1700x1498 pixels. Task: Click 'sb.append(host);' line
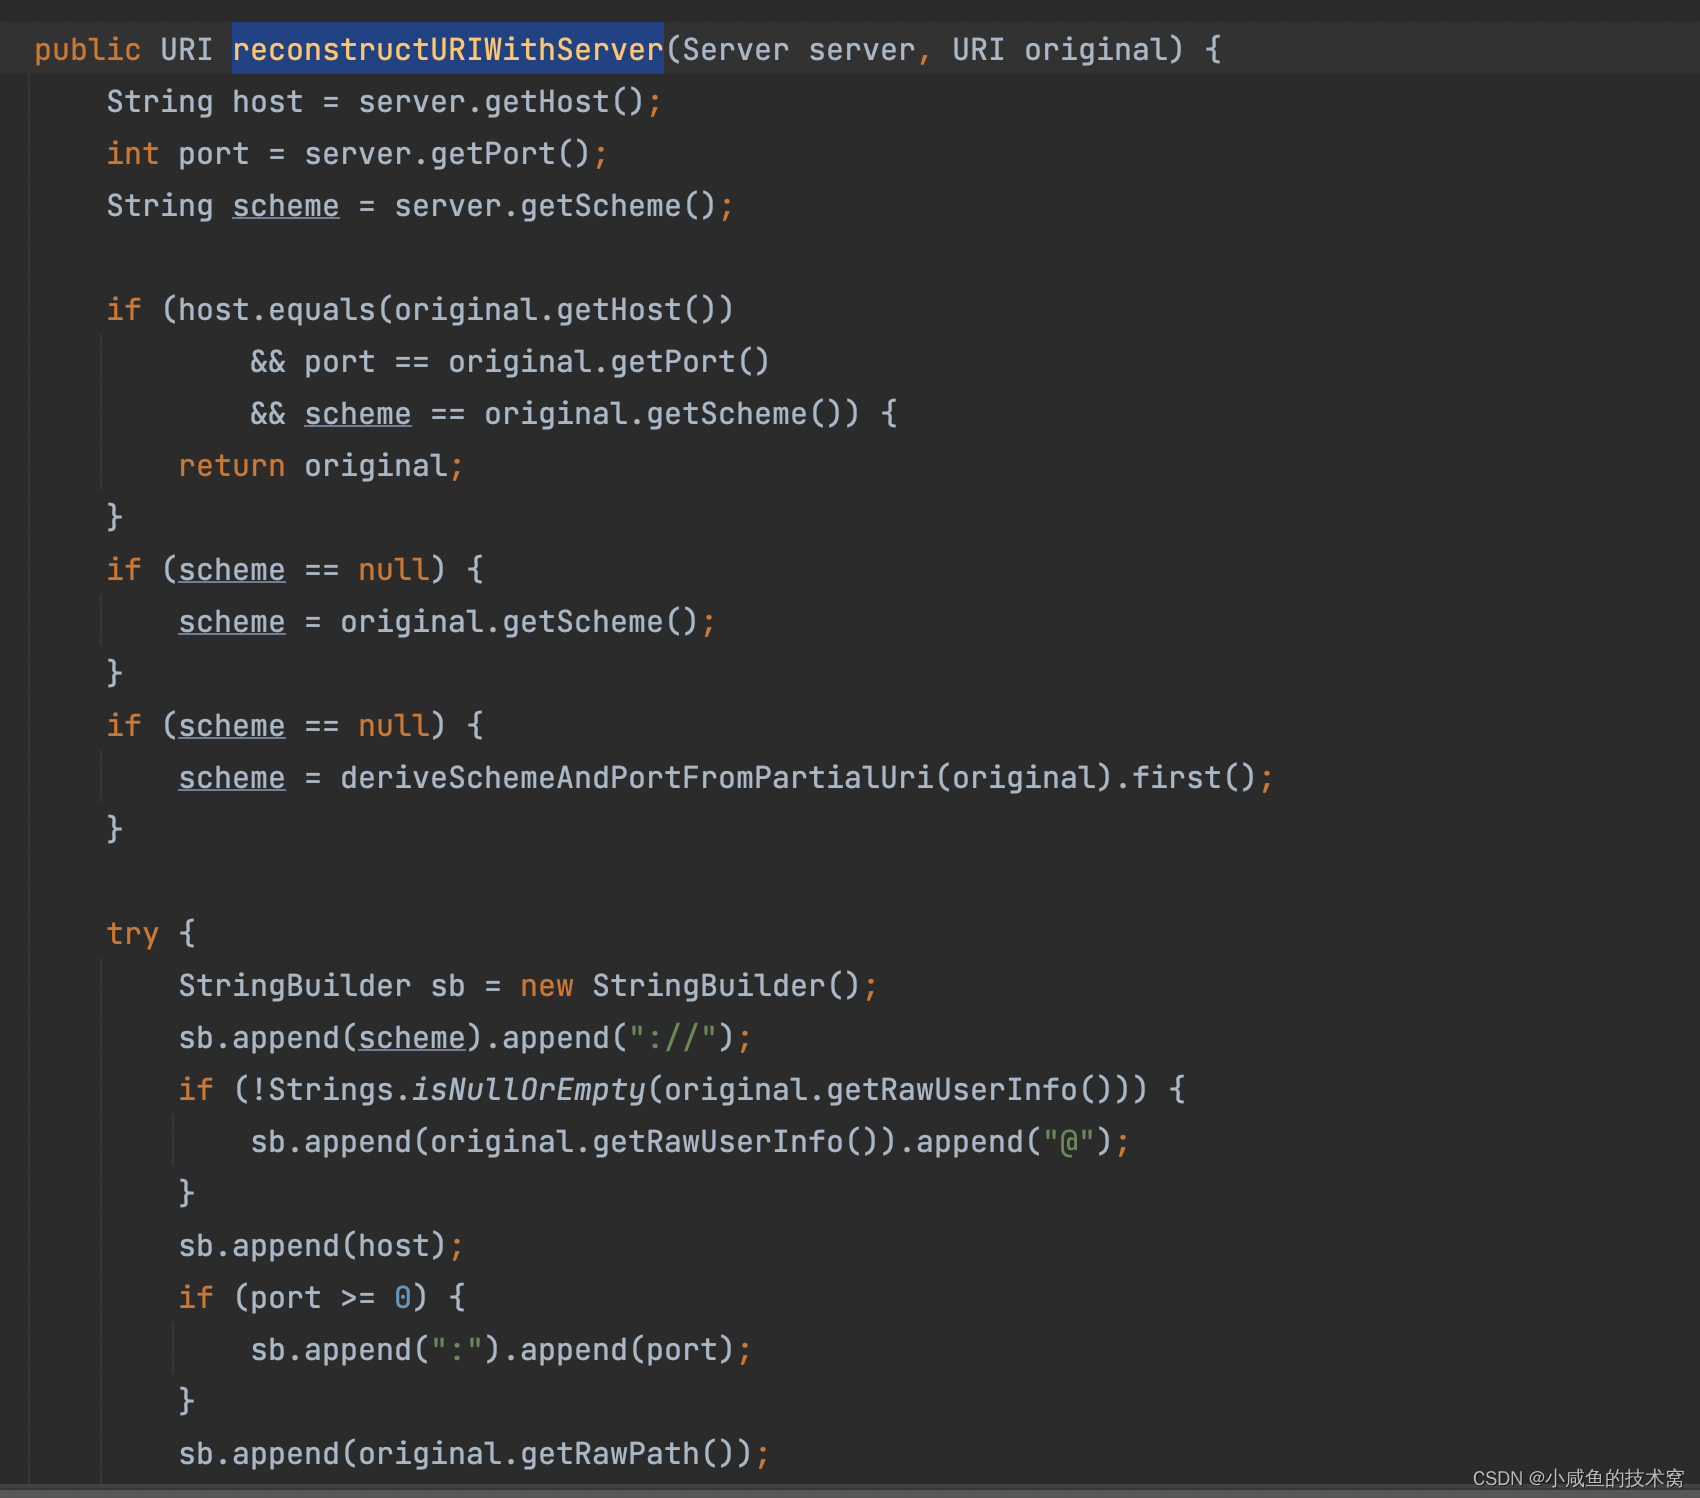click(x=321, y=1245)
